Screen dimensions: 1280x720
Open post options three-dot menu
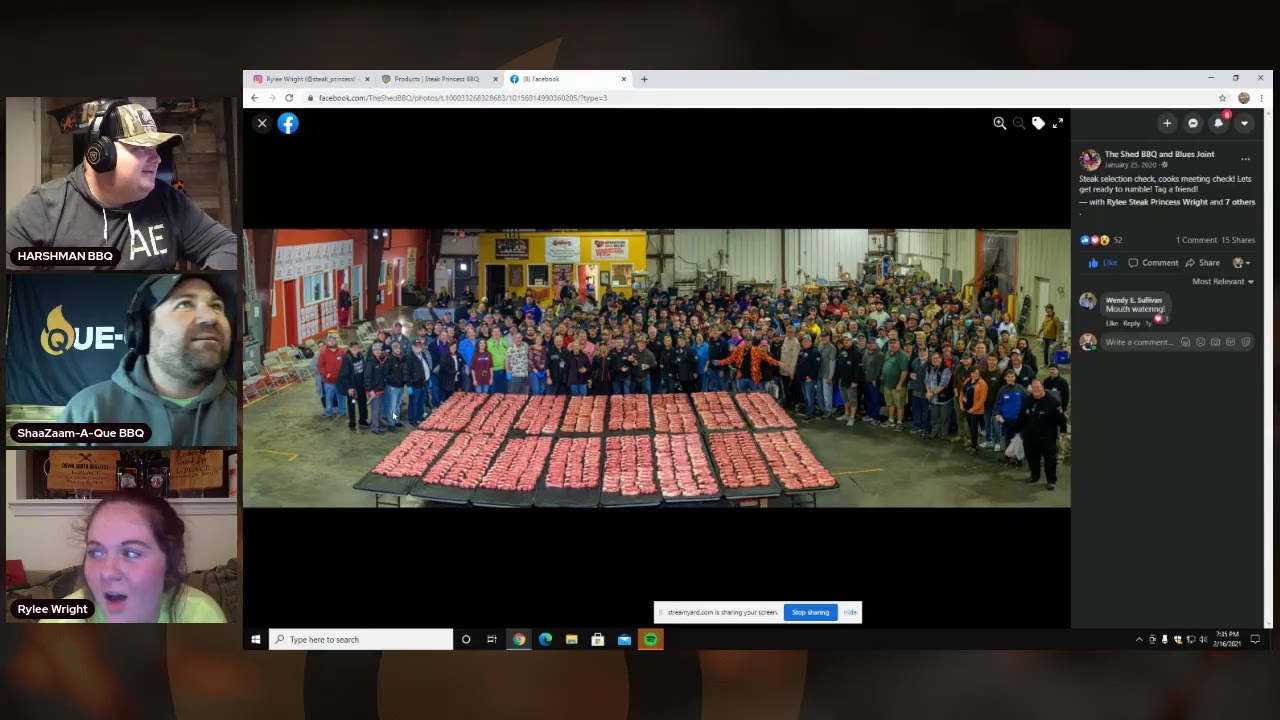[1245, 159]
